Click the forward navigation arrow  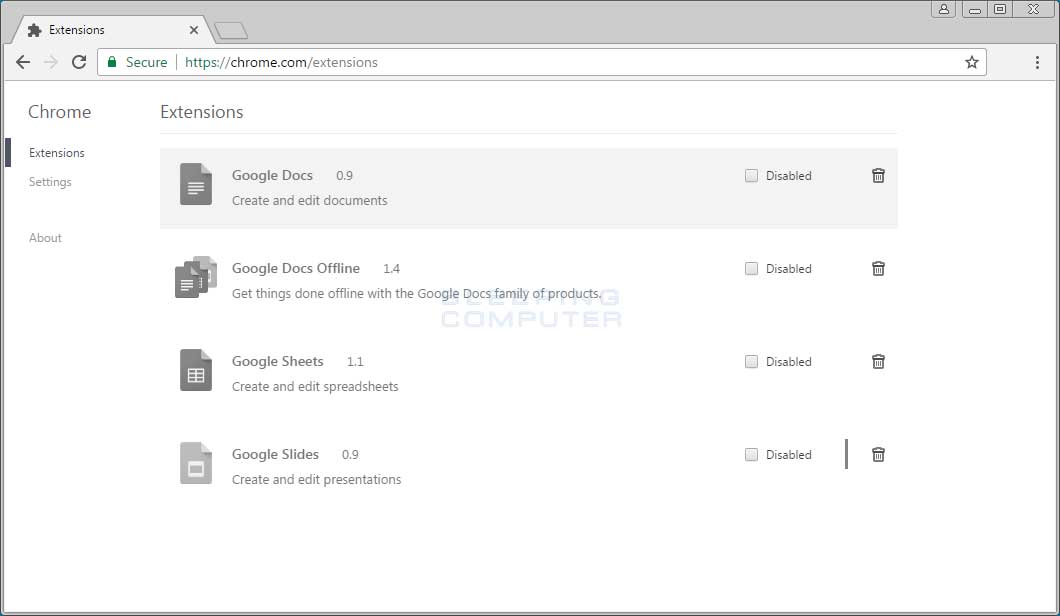click(x=51, y=62)
